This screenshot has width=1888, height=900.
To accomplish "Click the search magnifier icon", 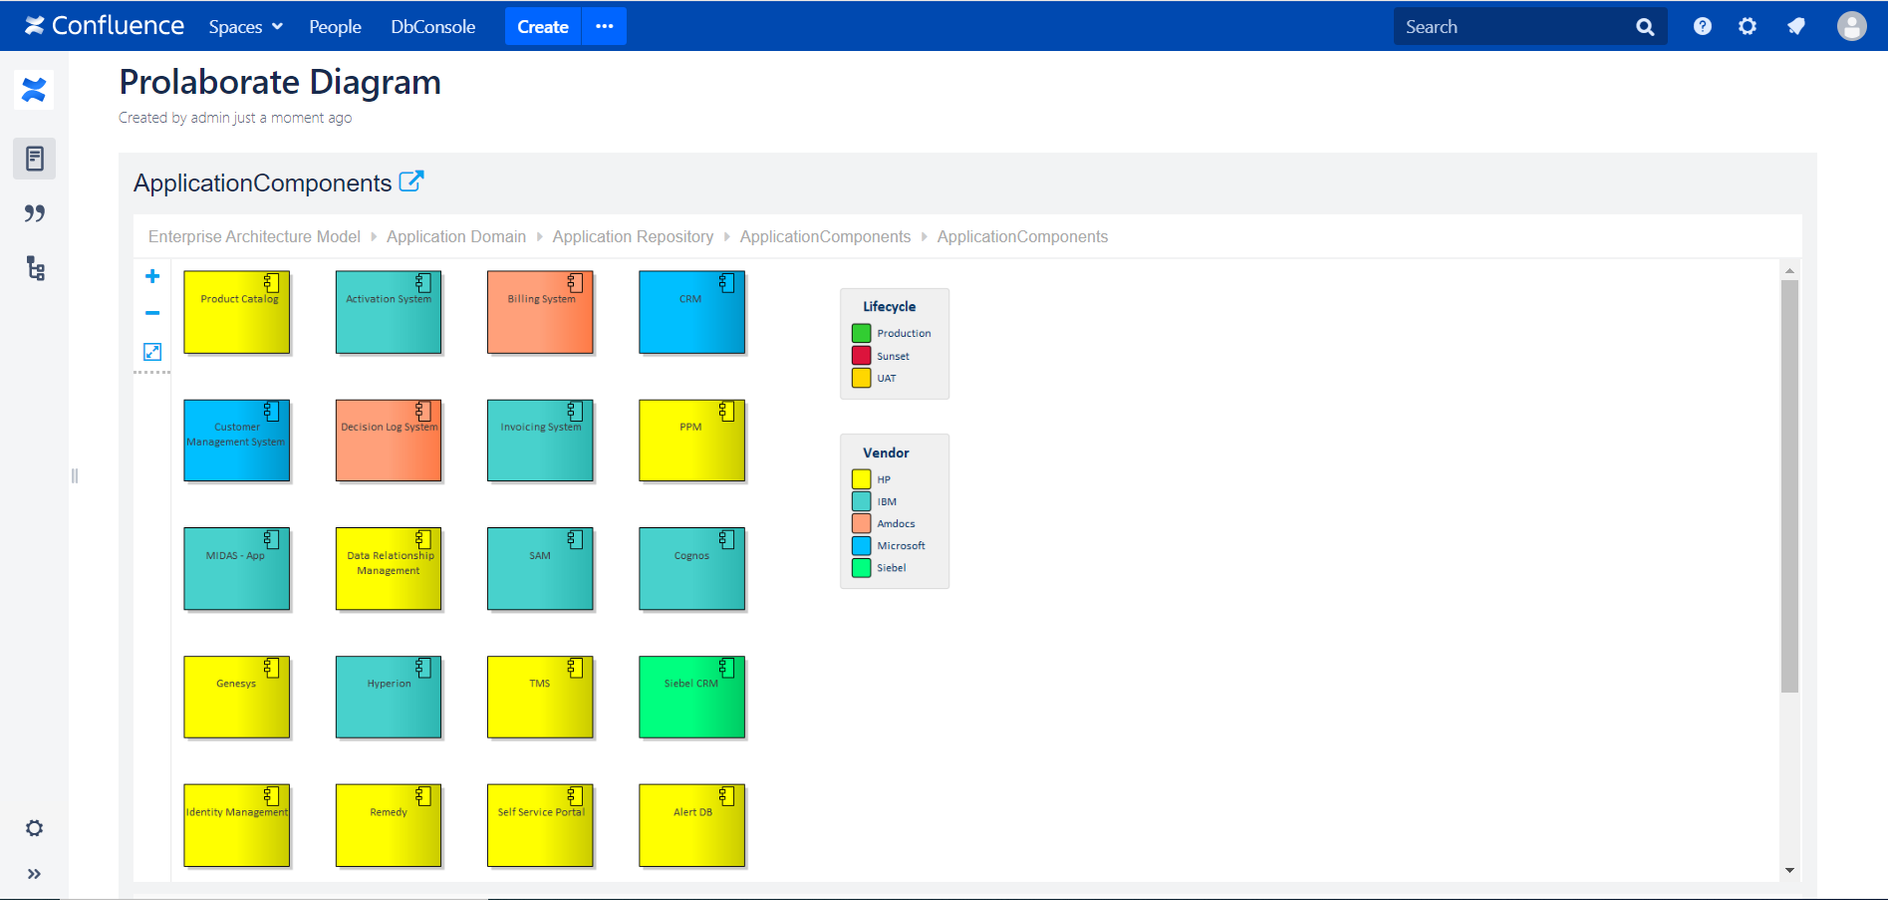I will (1645, 27).
